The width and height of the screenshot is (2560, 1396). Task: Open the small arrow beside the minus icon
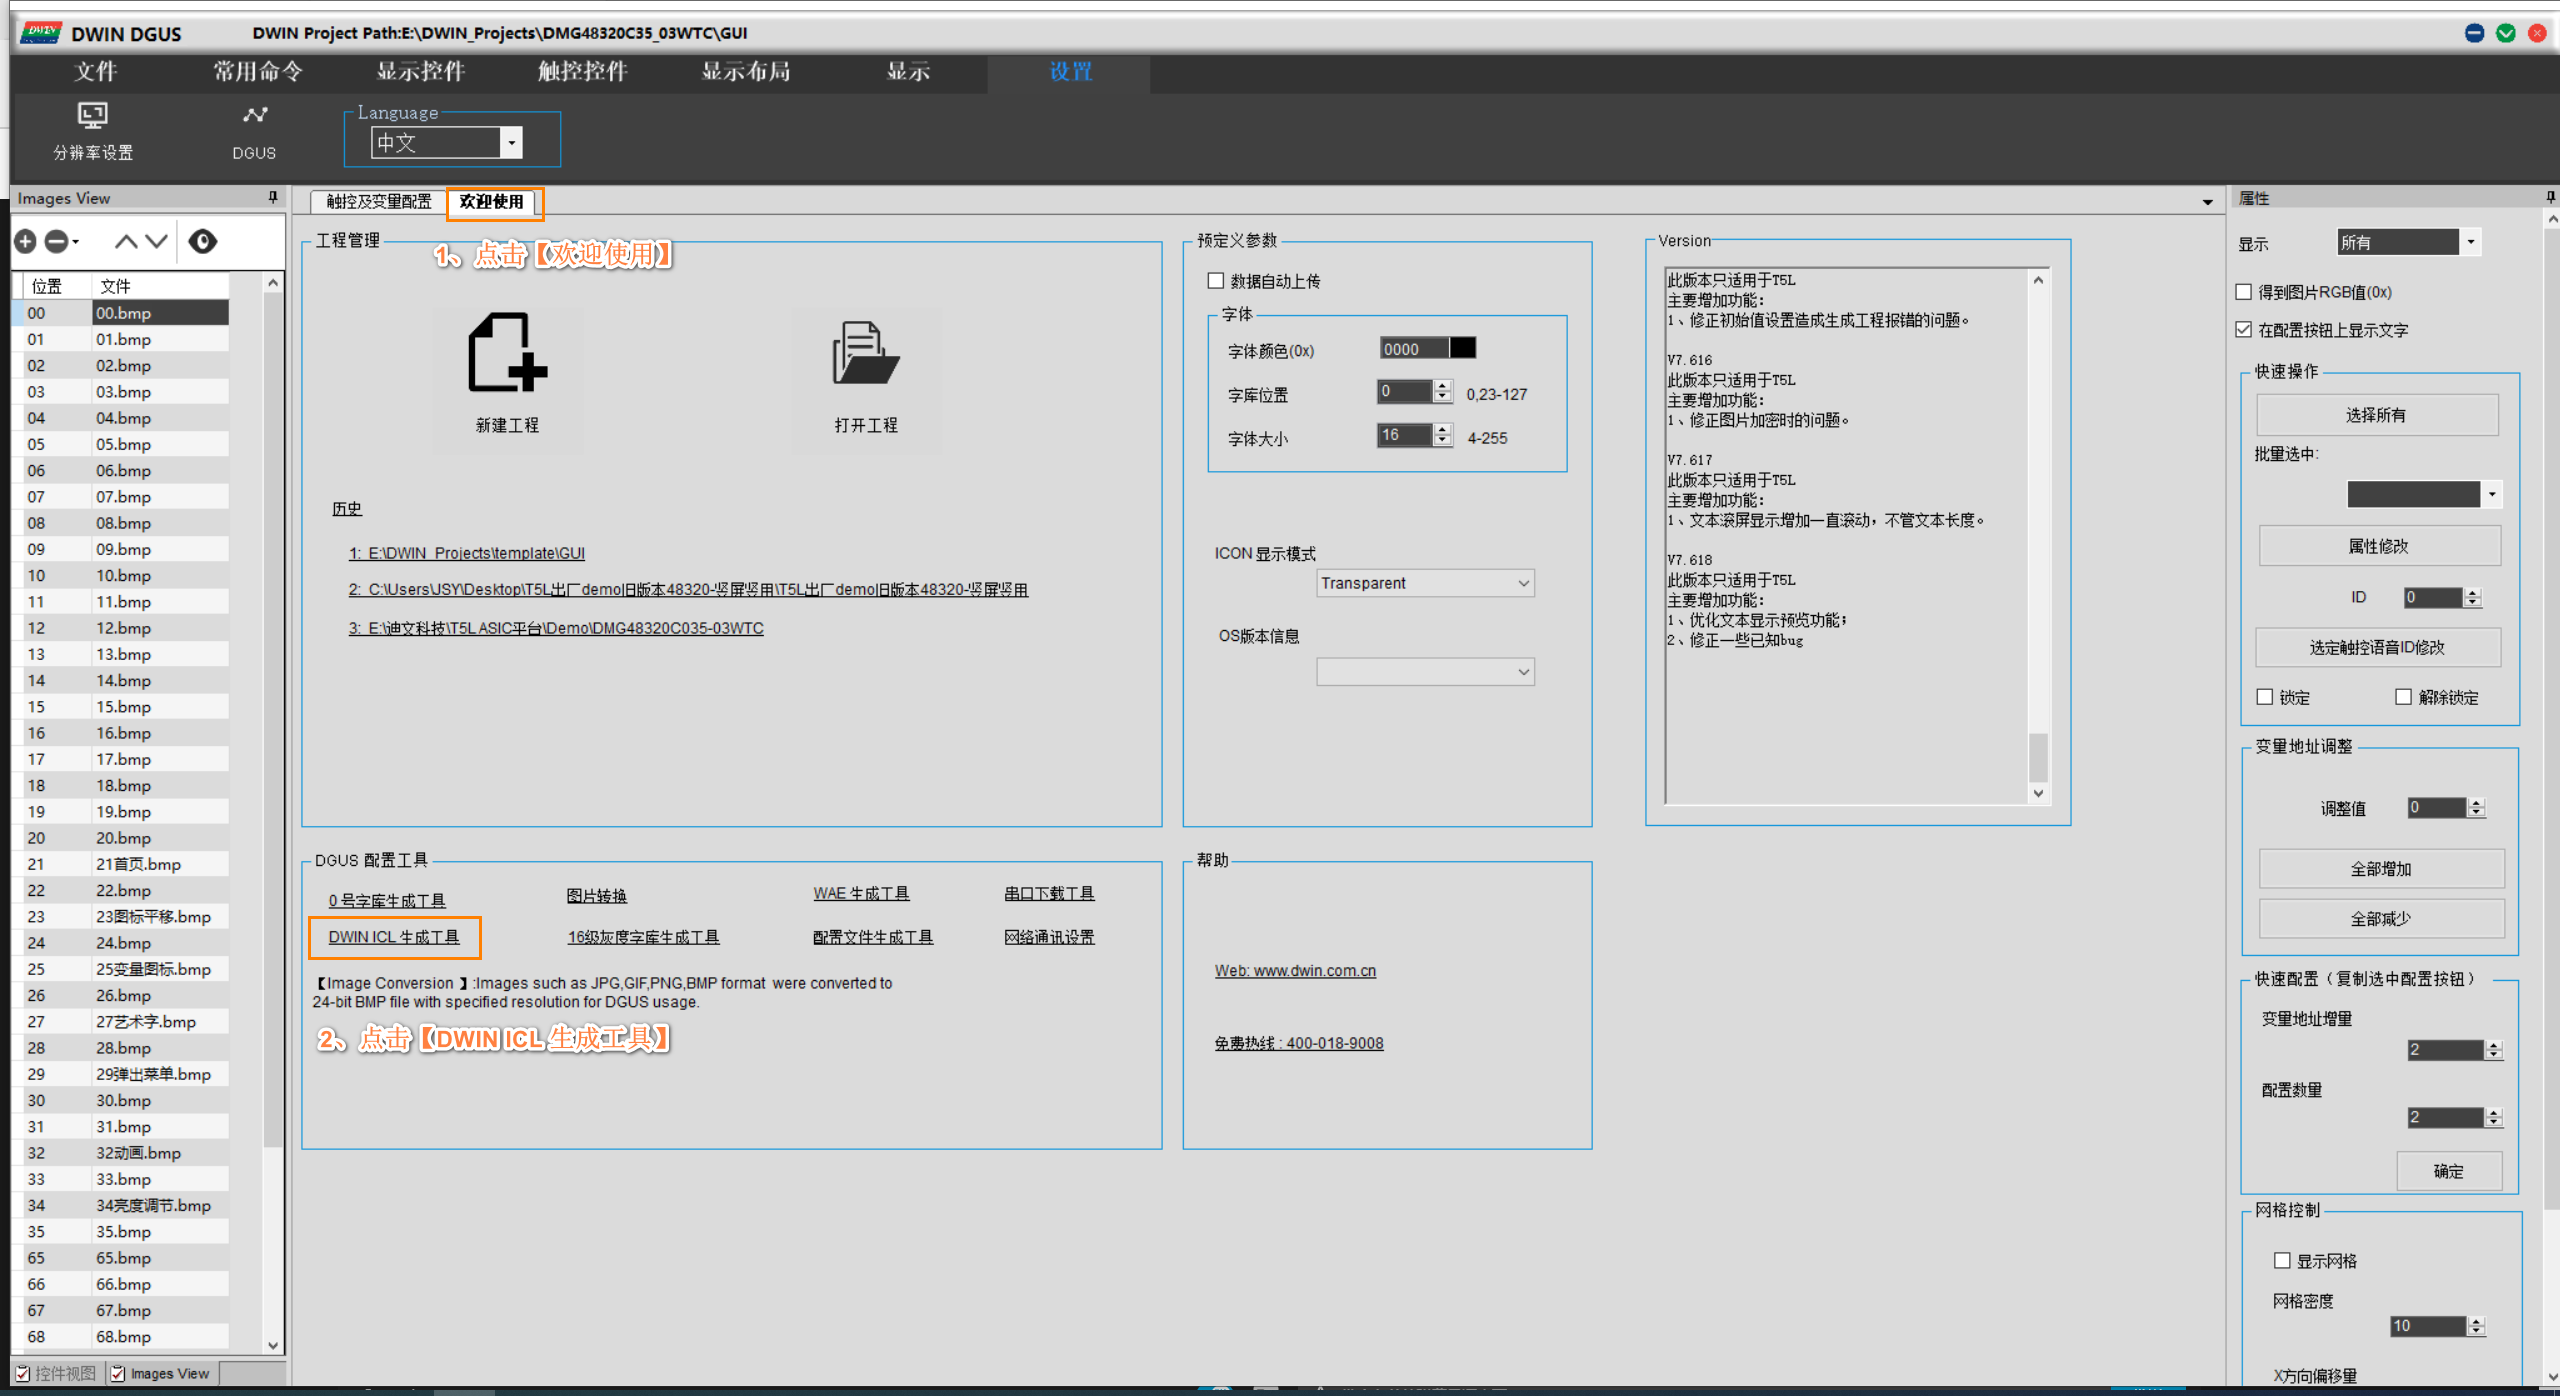76,242
